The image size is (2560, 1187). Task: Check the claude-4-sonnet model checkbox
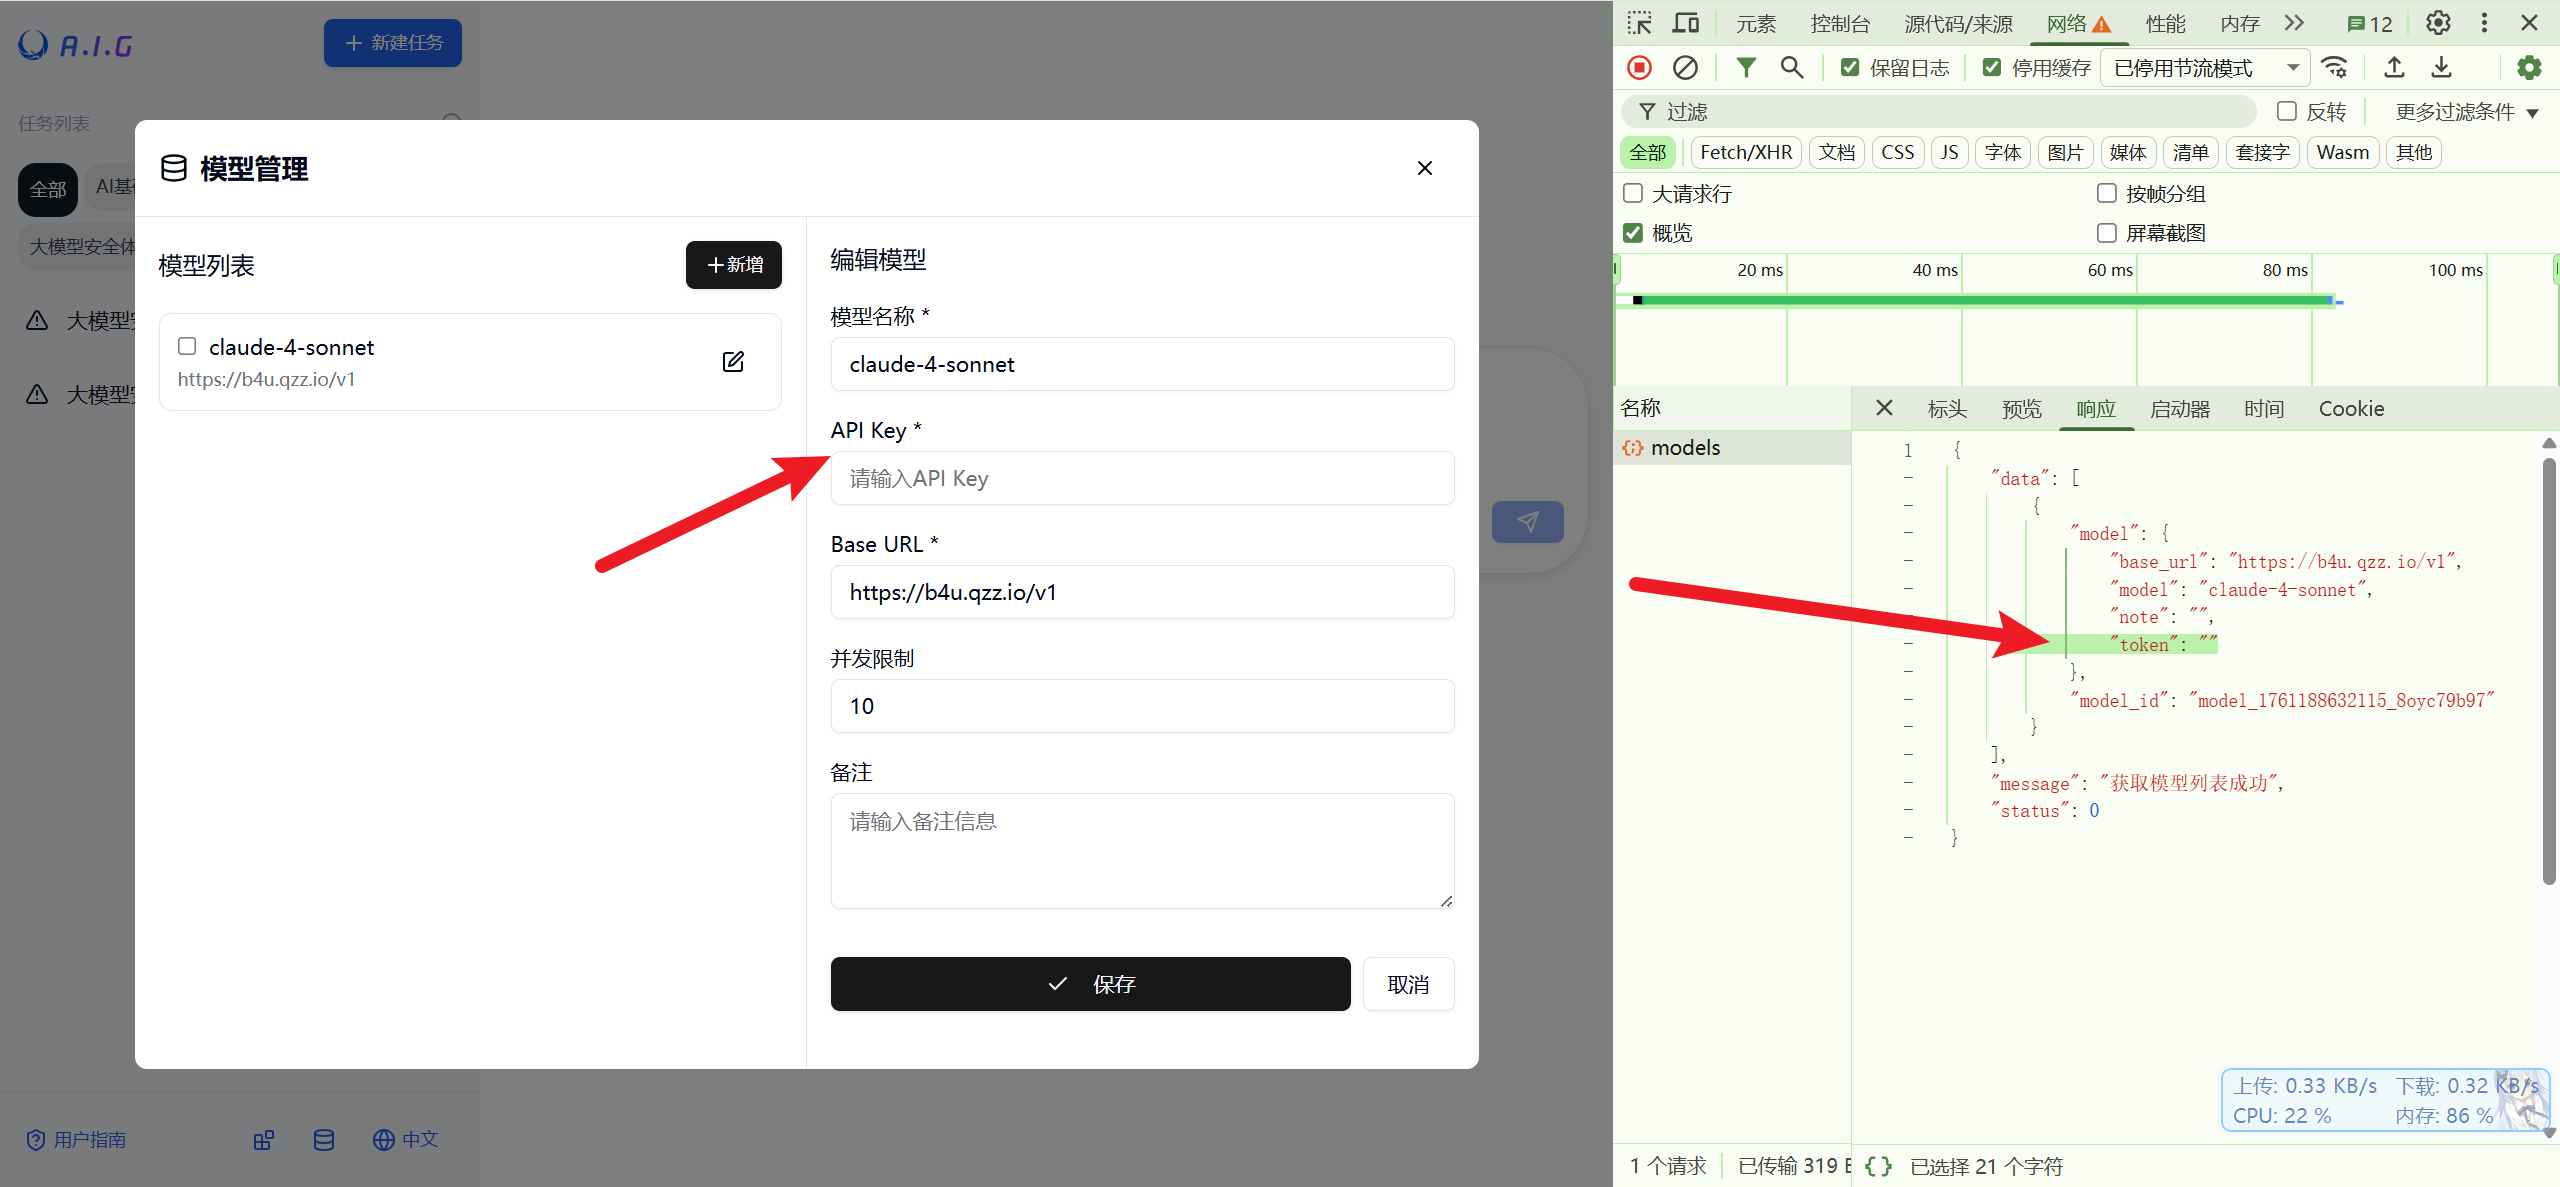(187, 346)
